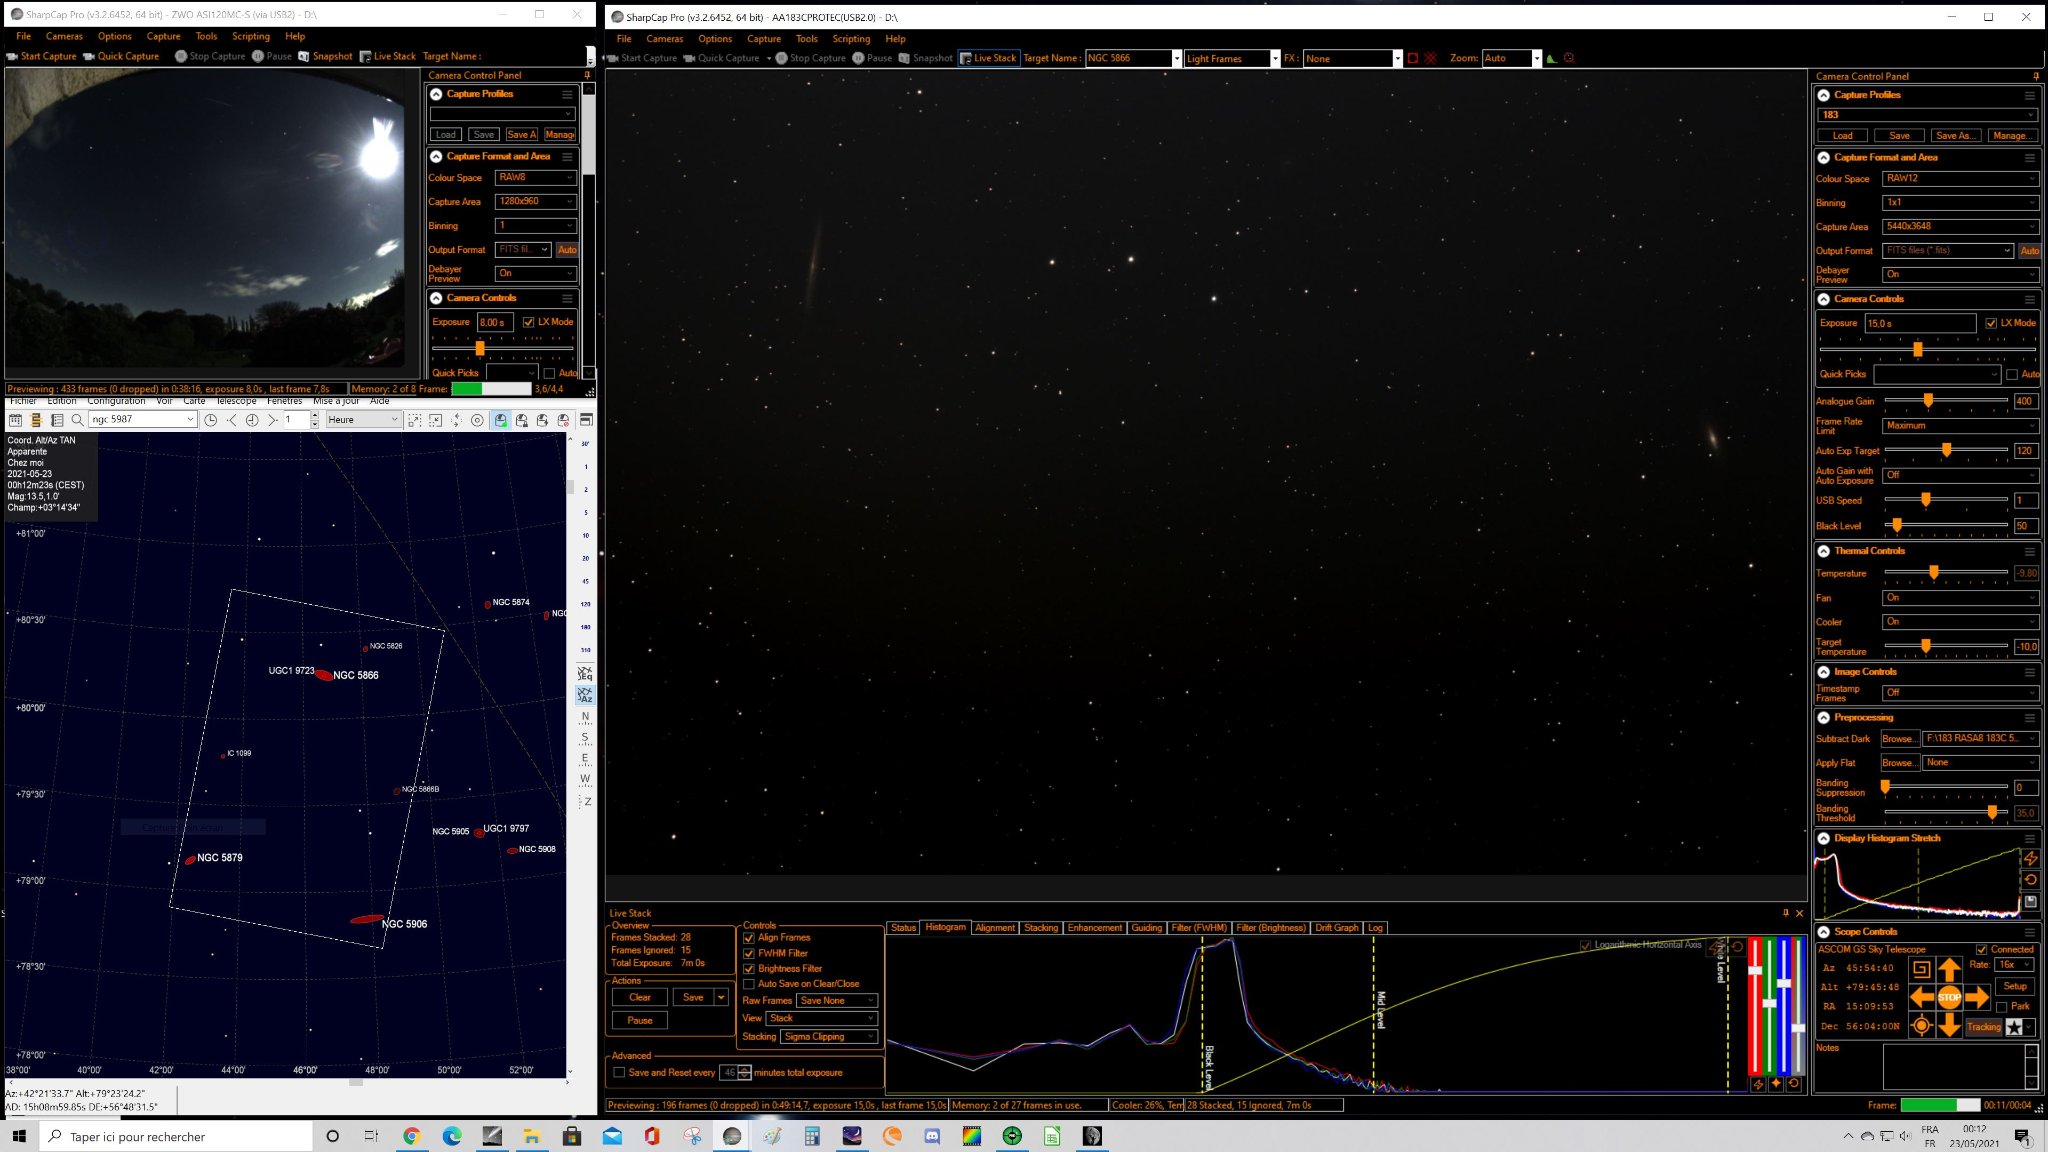Open the Mail app from the taskbar
This screenshot has width=2048, height=1152.
[x=612, y=1136]
